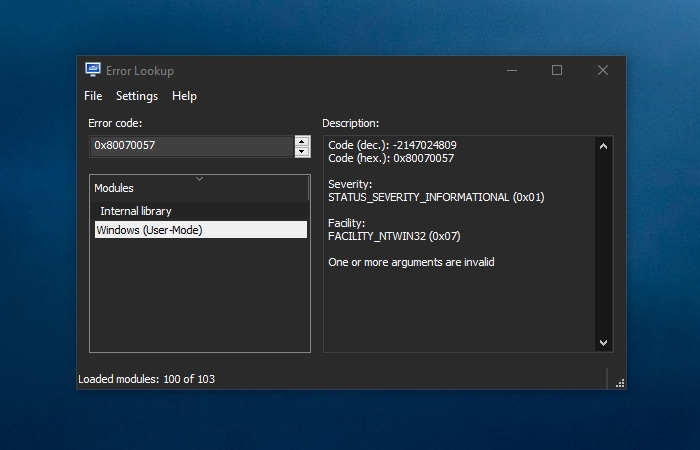
Task: Click the 'Severity:' label in description
Action: [350, 184]
